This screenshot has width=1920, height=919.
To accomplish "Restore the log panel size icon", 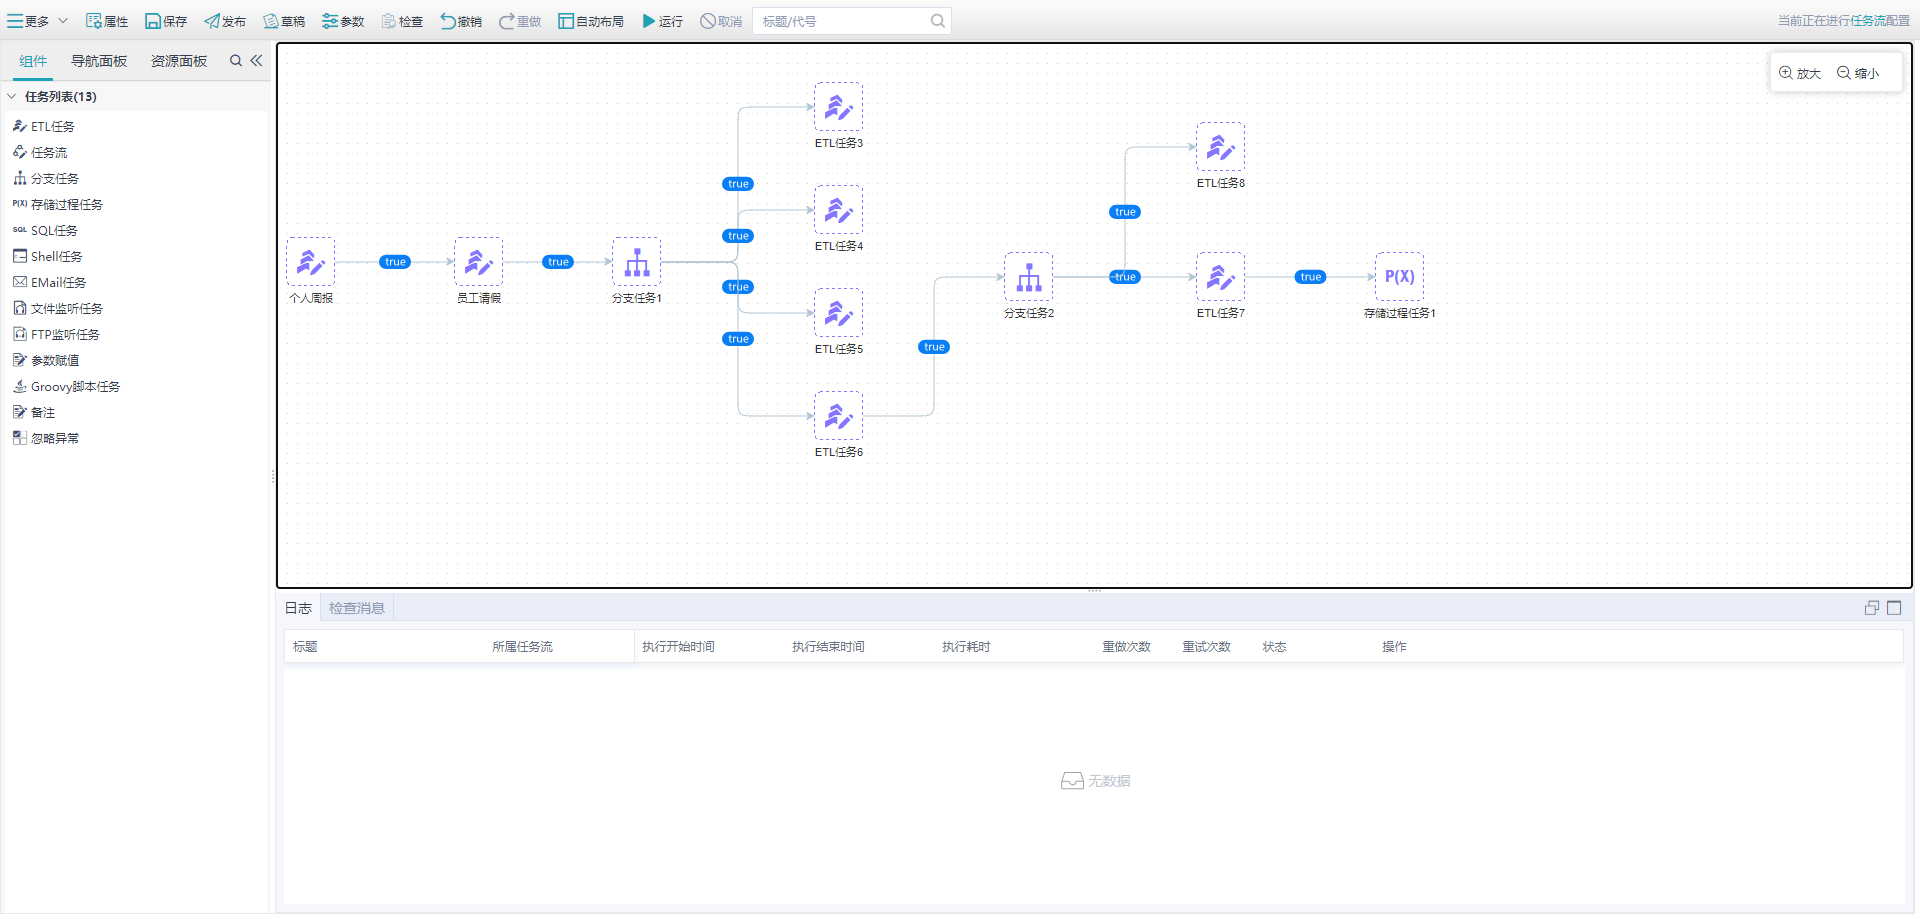I will 1872,608.
